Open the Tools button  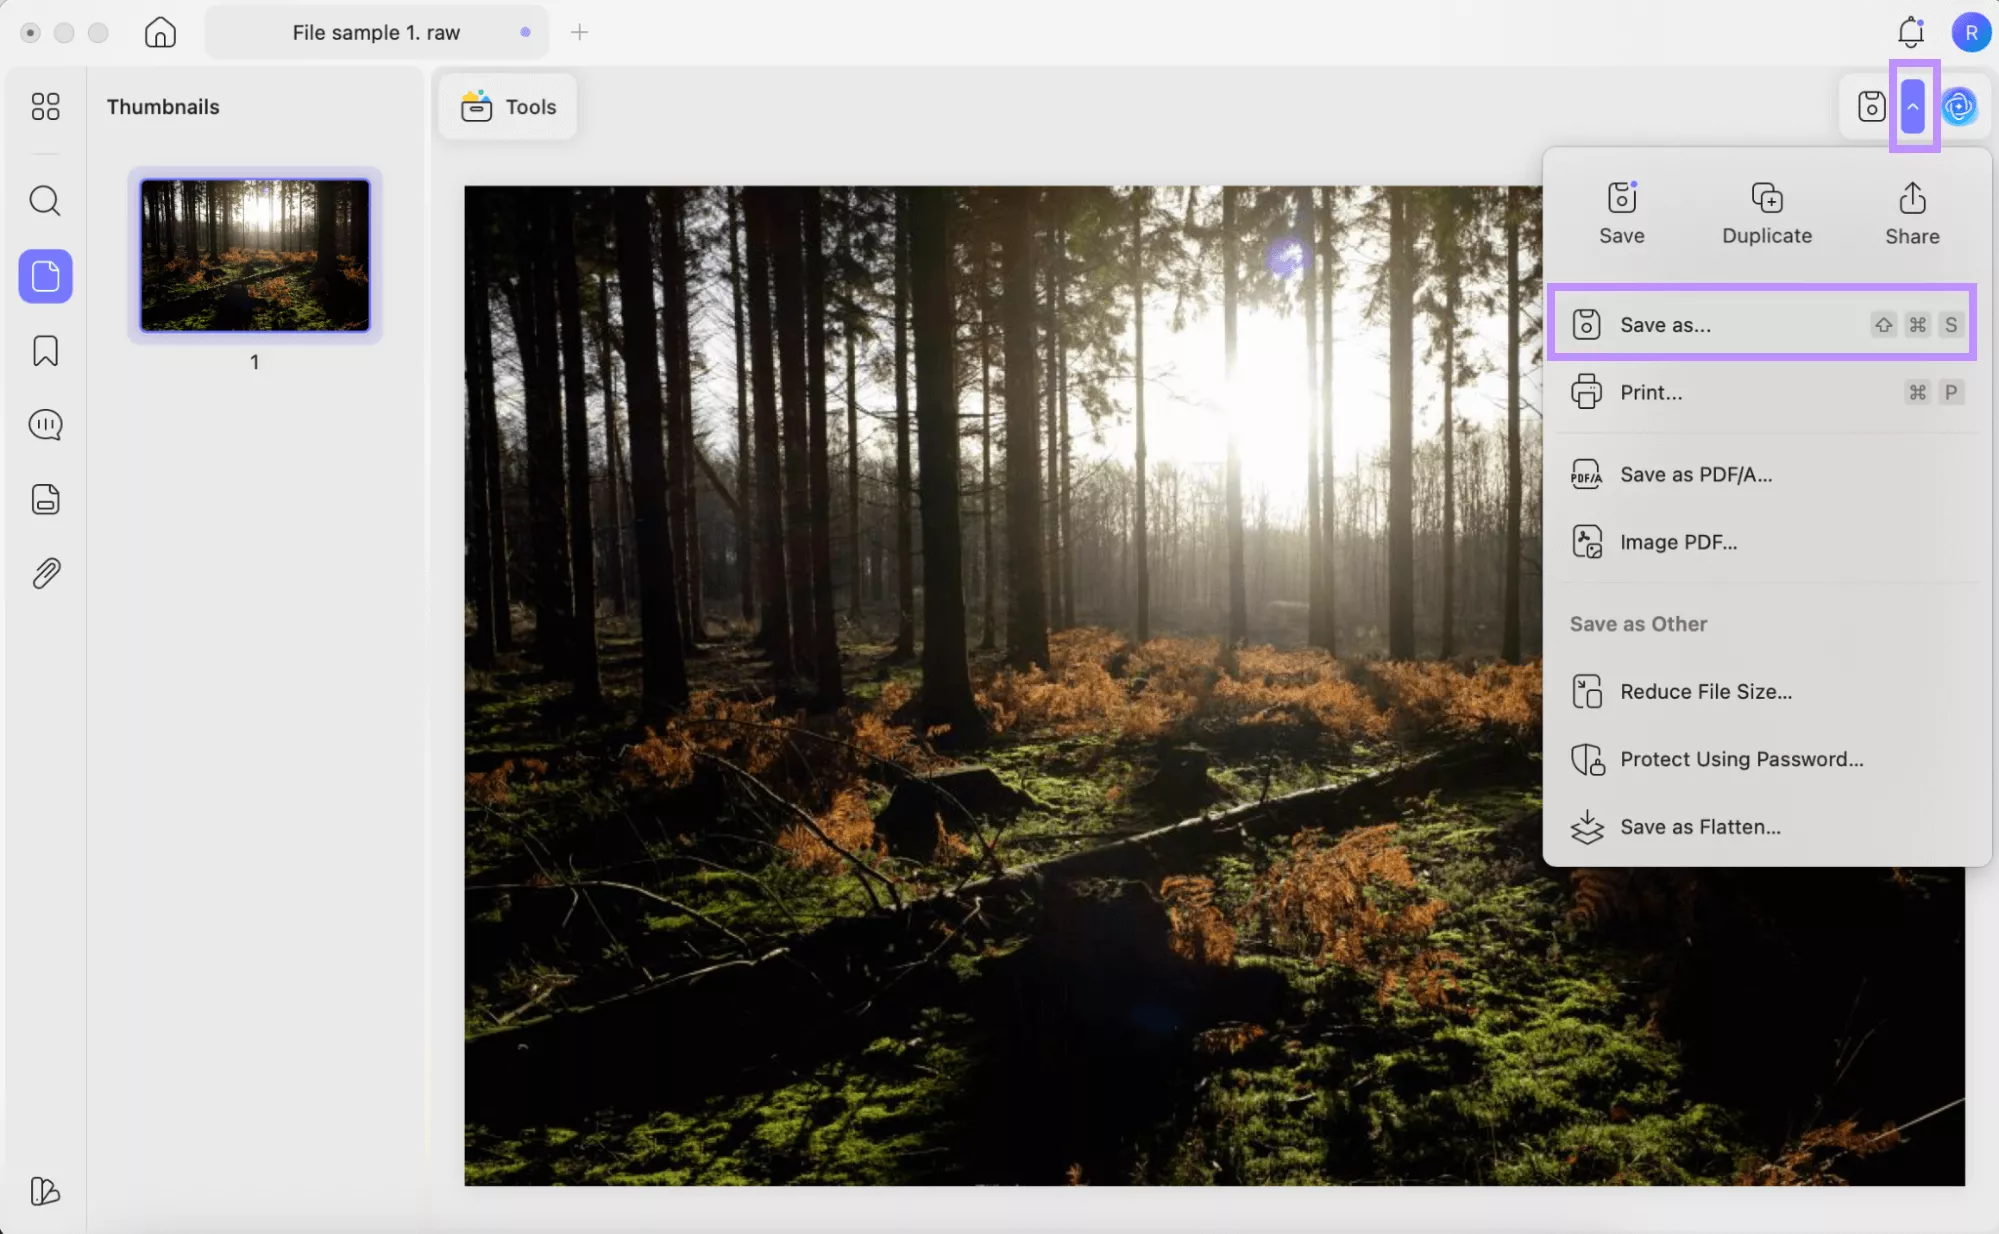pyautogui.click(x=508, y=106)
